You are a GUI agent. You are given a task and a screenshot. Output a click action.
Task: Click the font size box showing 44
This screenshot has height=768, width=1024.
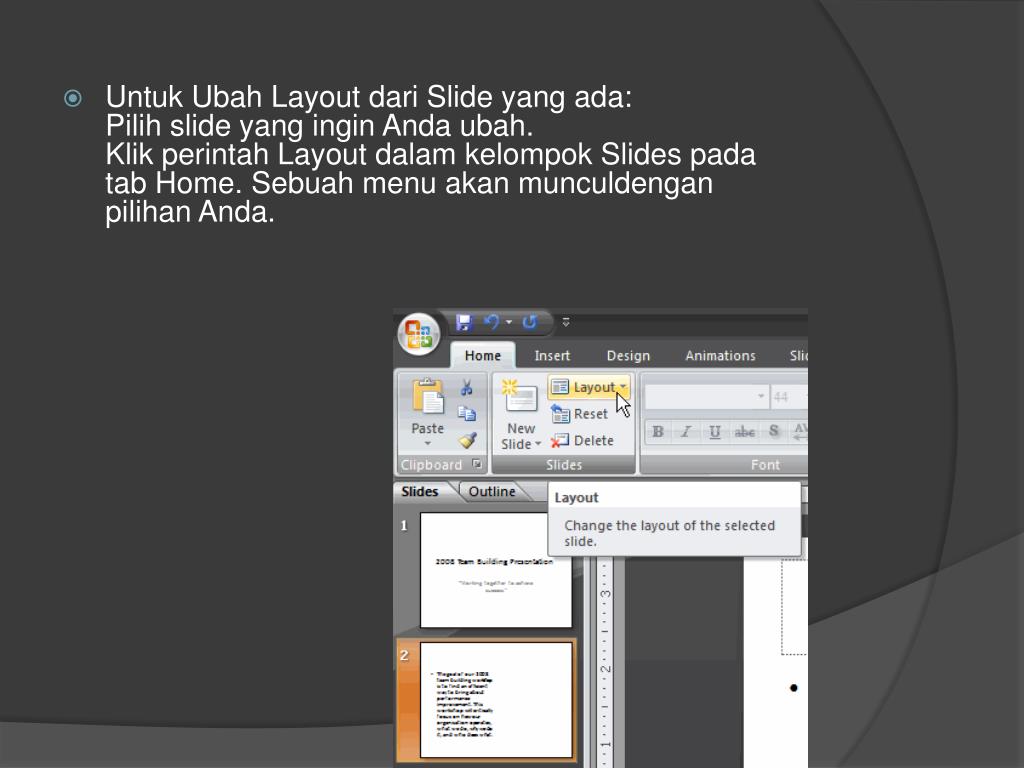788,396
